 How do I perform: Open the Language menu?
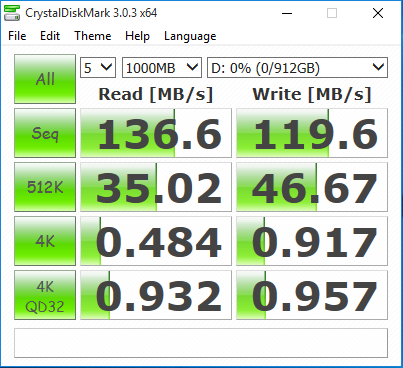tap(190, 36)
